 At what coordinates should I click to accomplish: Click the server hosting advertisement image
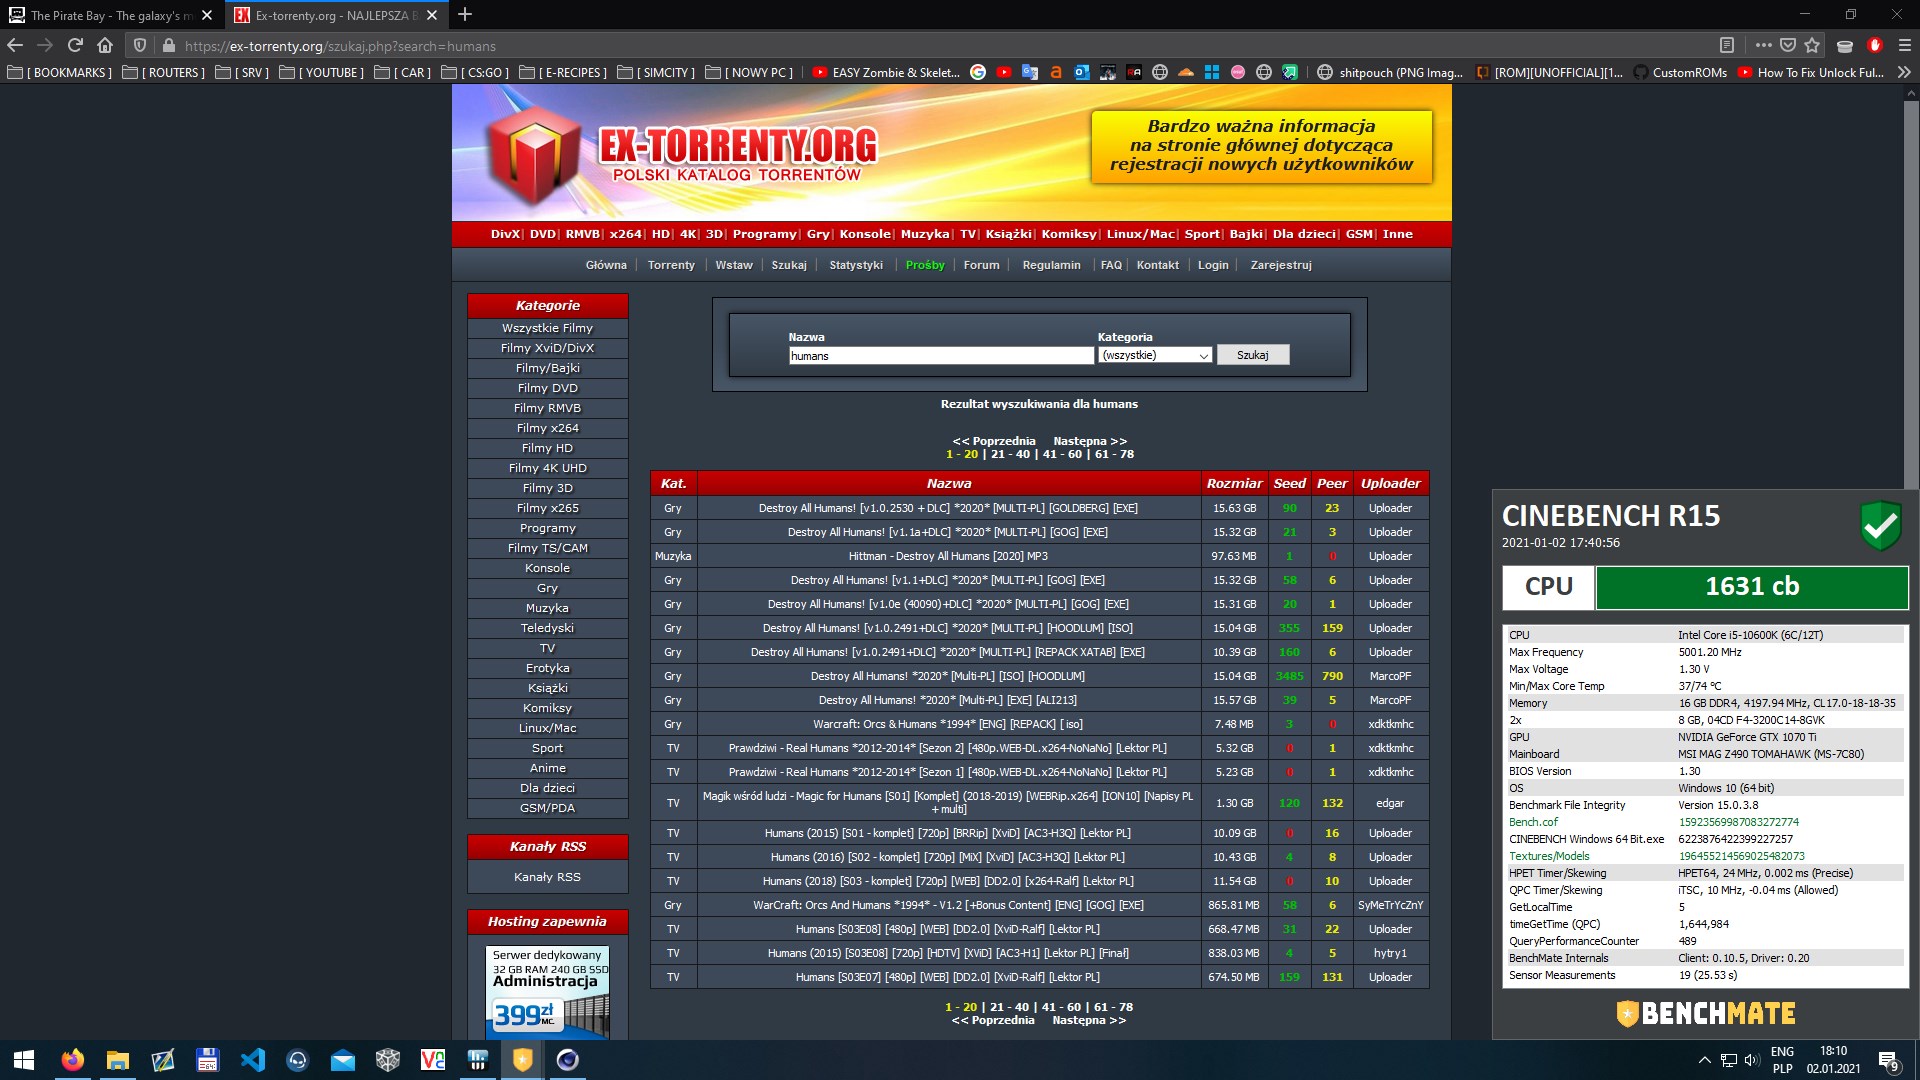(547, 991)
